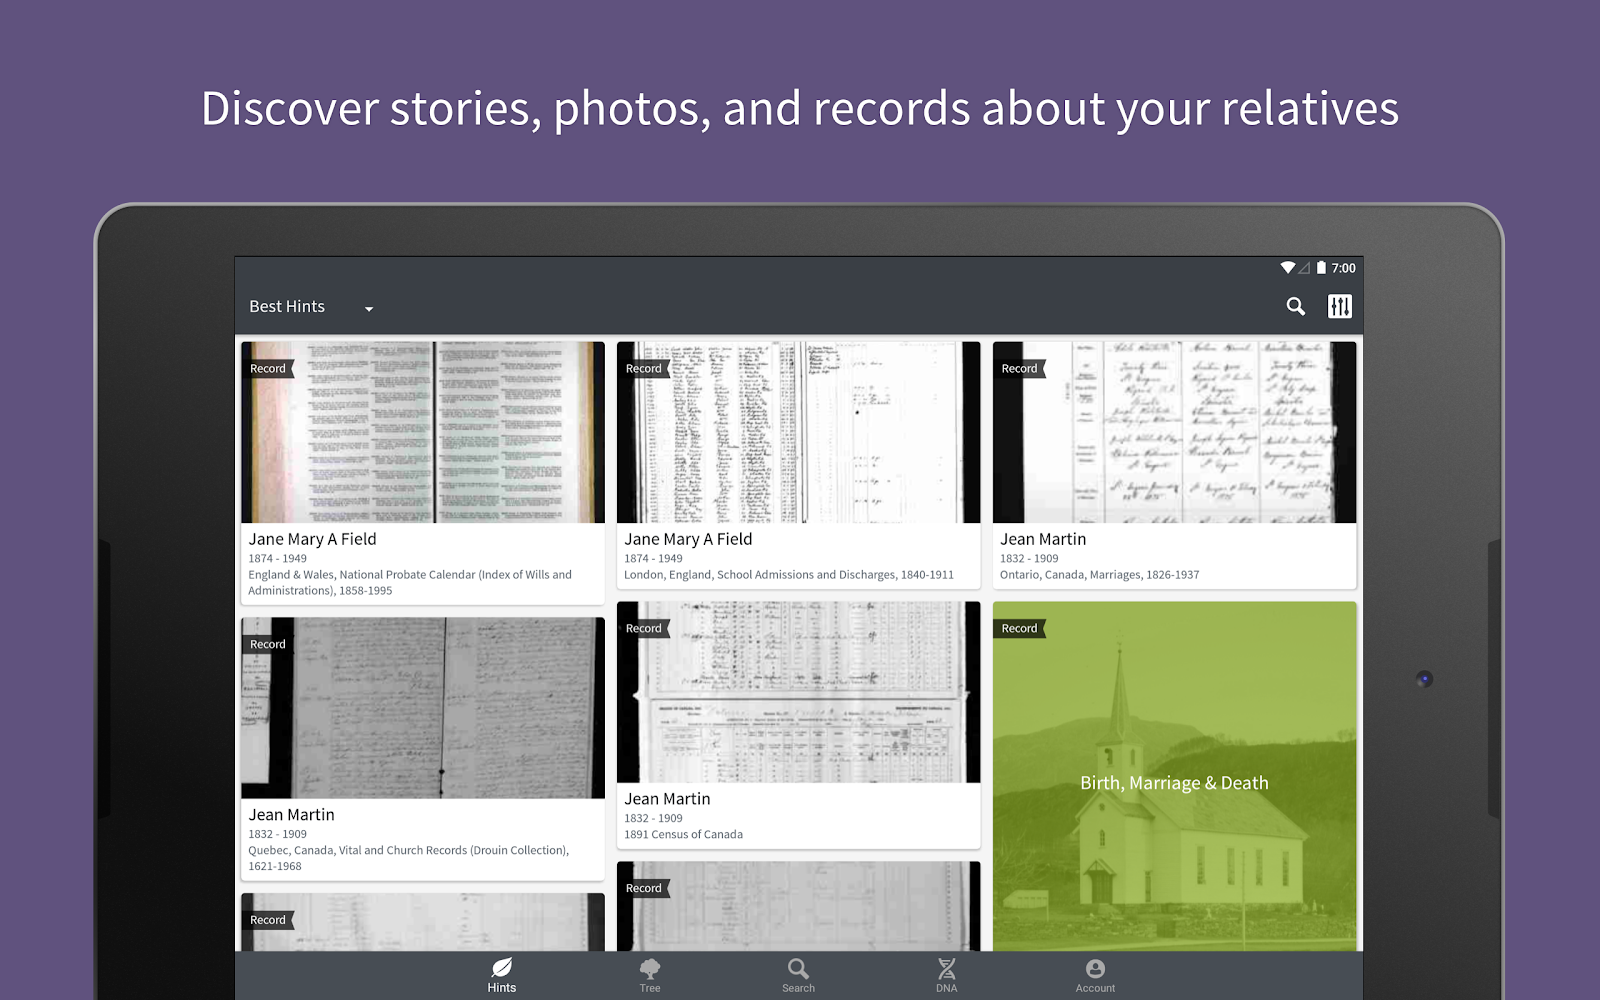This screenshot has height=1000, width=1600.
Task: Open Jane Mary A Field probate calendar thumbnail
Action: click(423, 432)
